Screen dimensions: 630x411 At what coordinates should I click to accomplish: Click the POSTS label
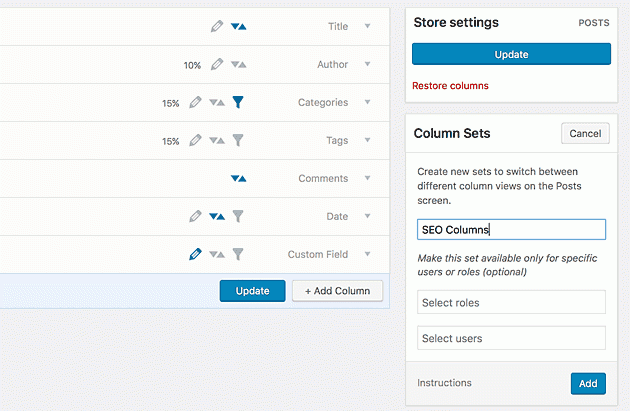coord(594,23)
